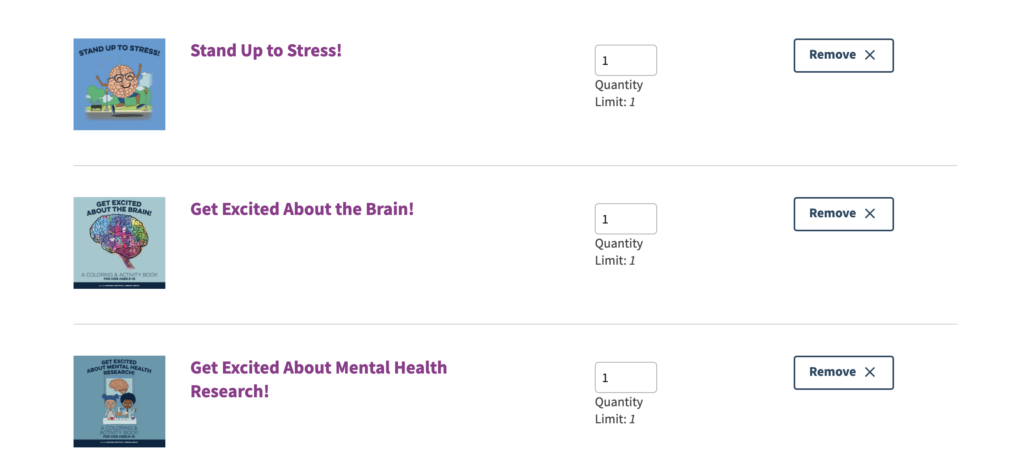Focus quantity field for Get Excited About the Brain!
Screen dimensions: 1024x468
tap(625, 219)
